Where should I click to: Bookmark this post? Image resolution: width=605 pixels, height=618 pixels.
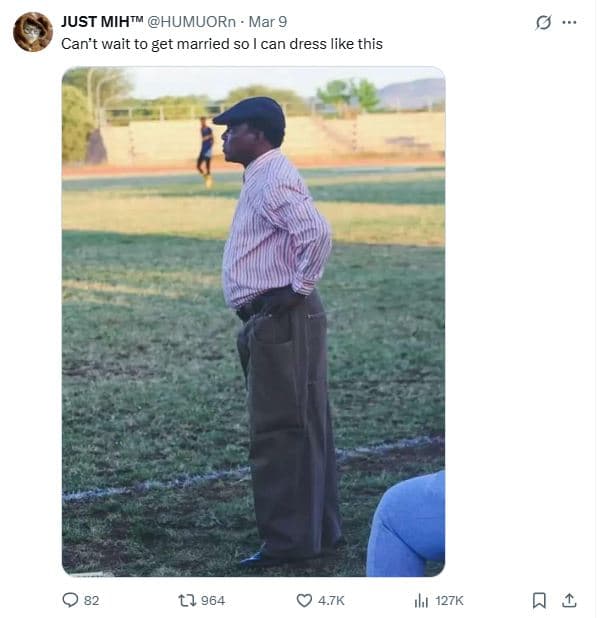point(539,600)
